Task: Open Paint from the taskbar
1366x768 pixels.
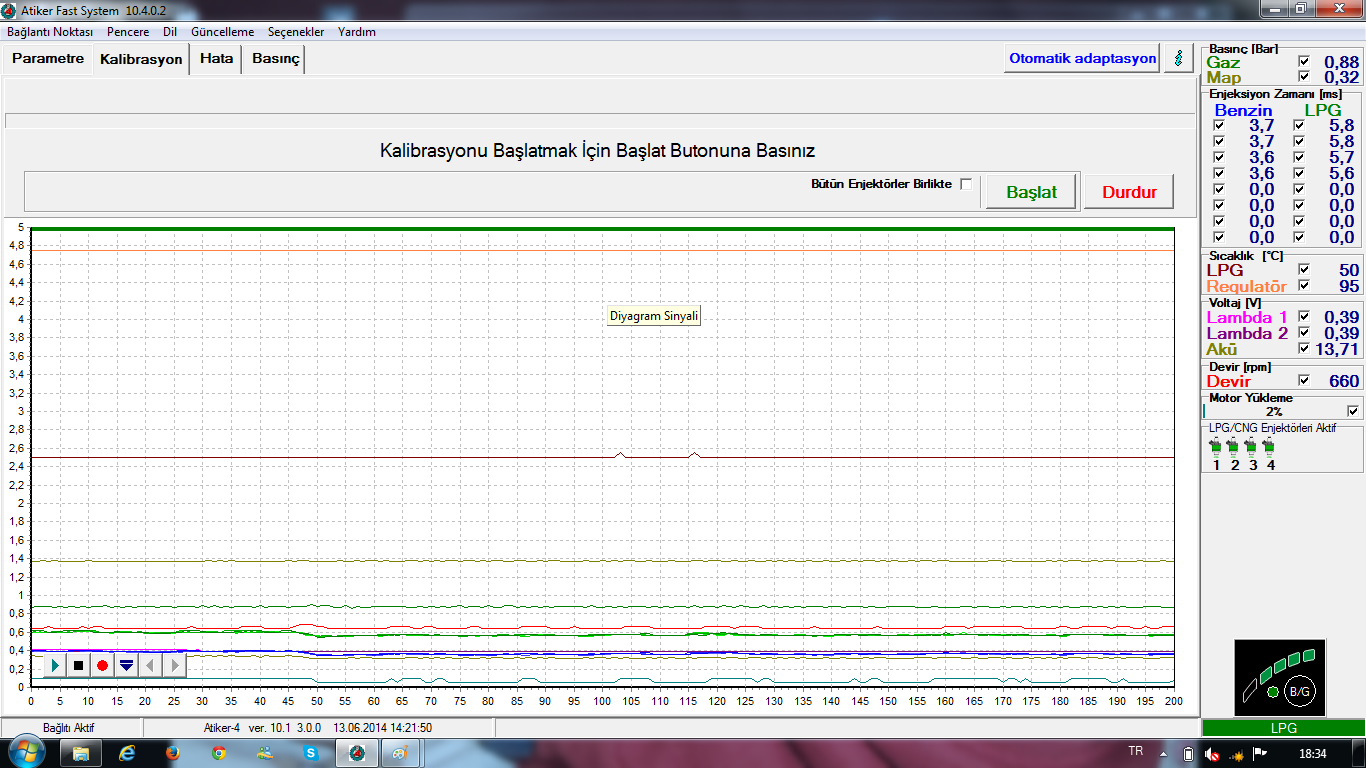Action: click(402, 752)
